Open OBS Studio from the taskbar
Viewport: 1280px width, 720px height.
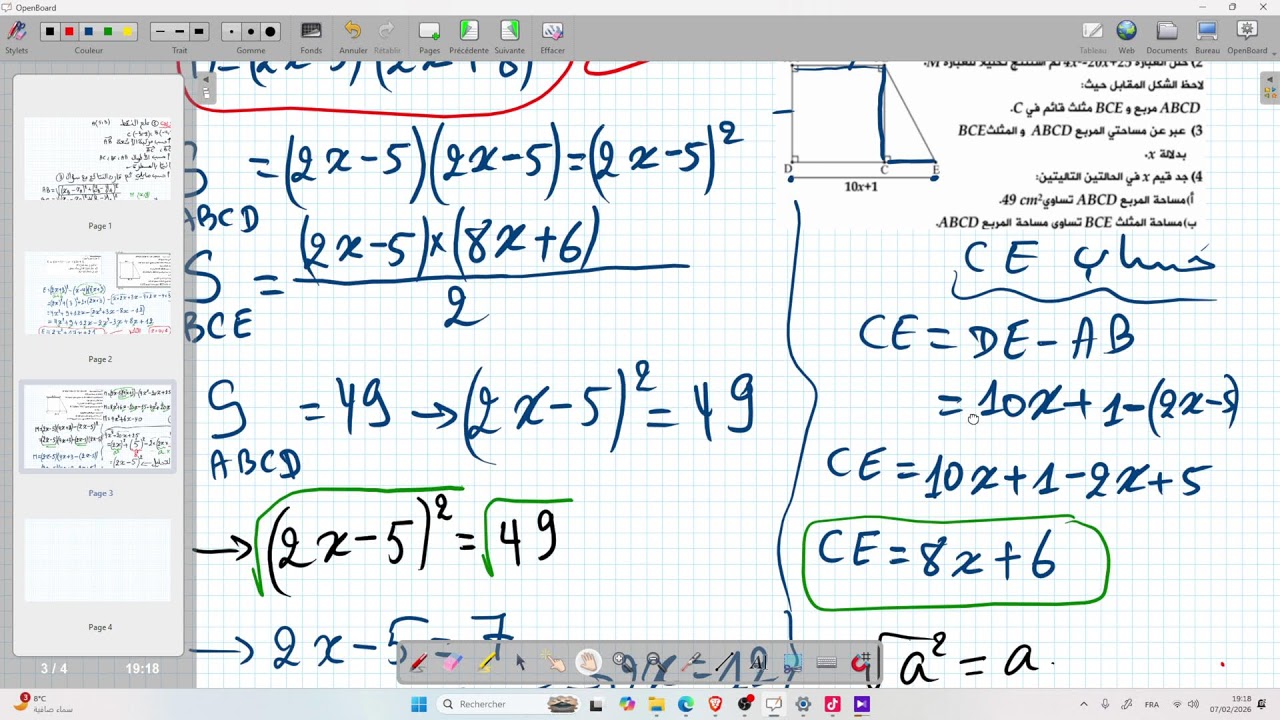tap(745, 704)
